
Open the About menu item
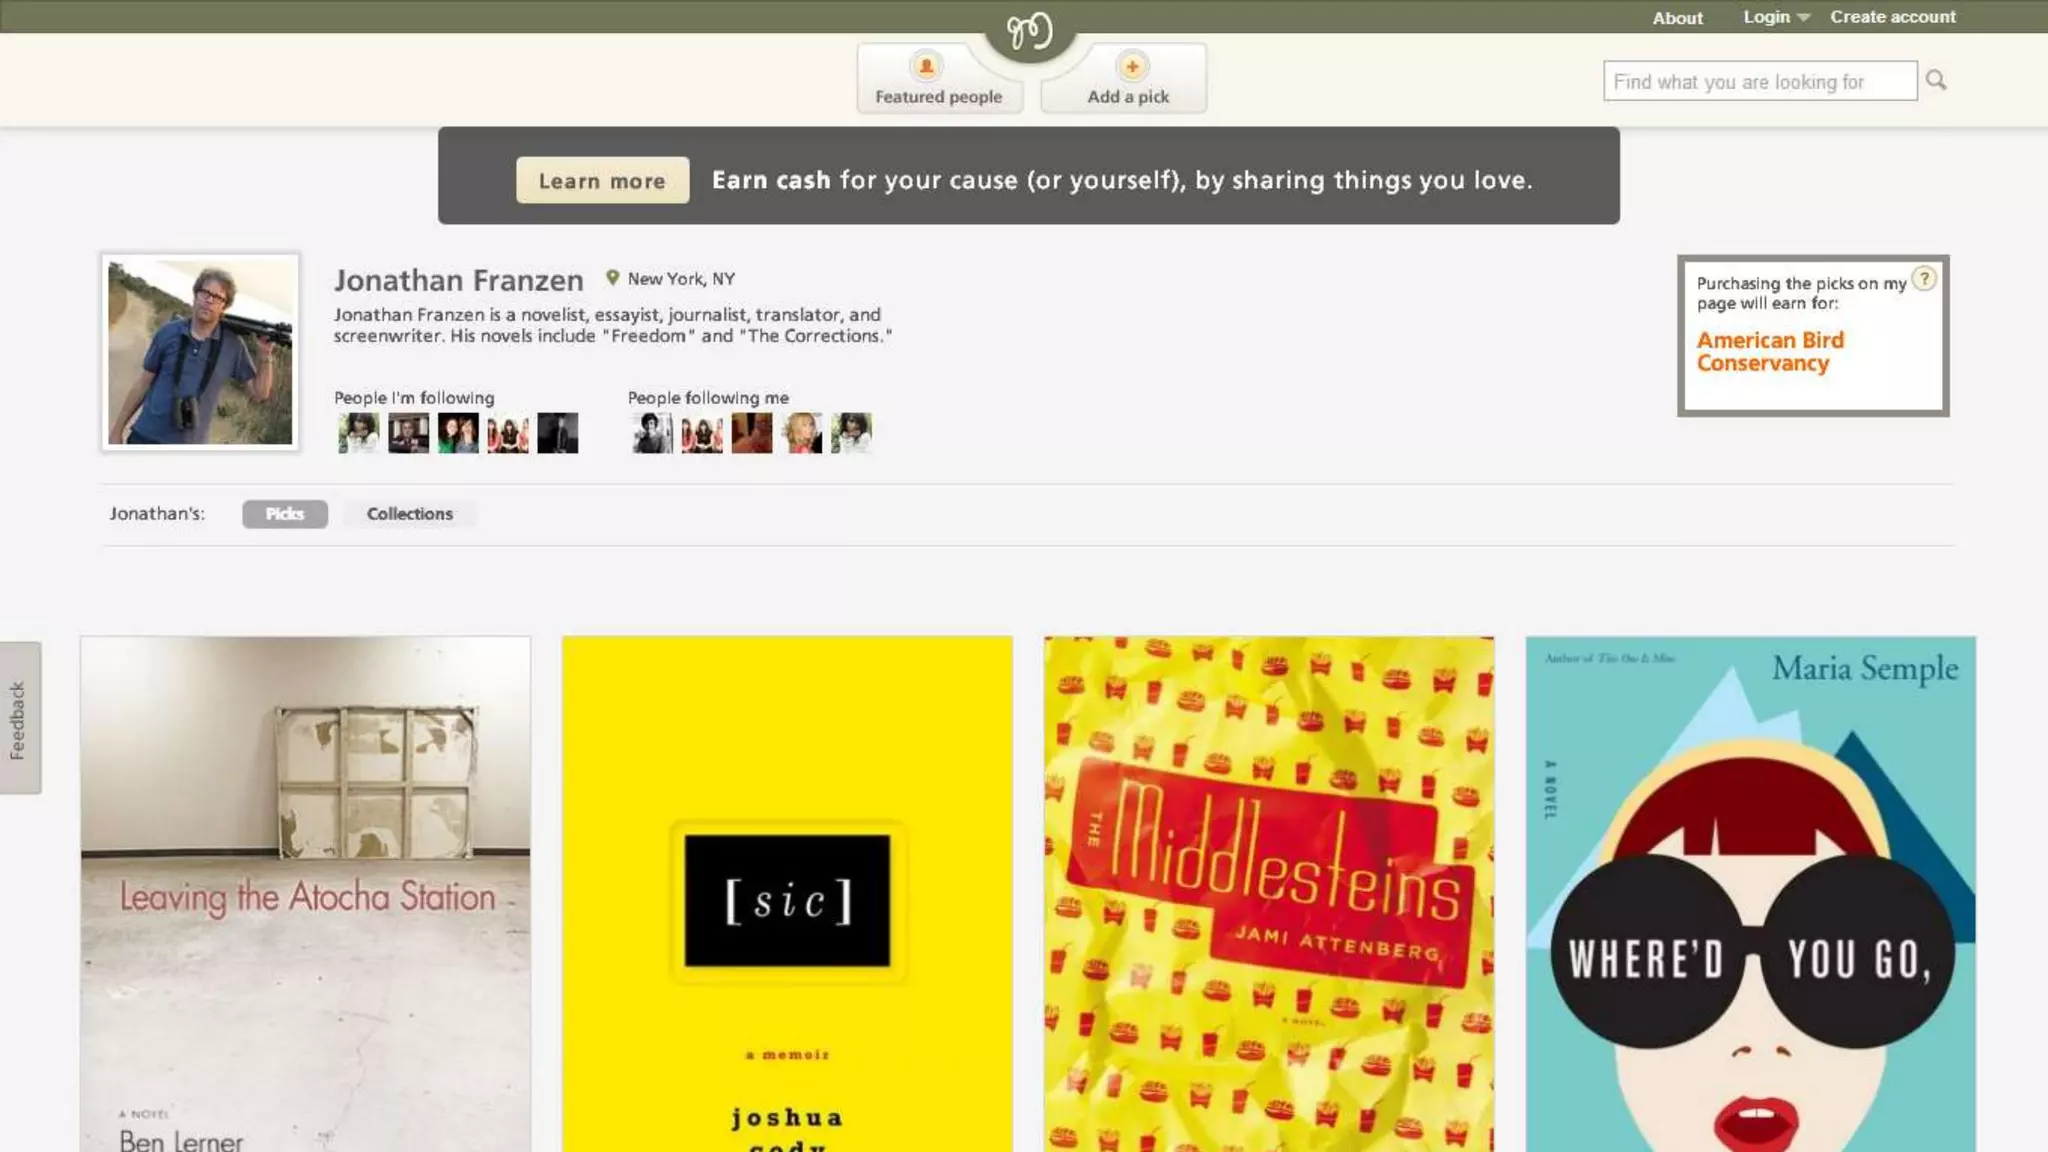pos(1677,18)
